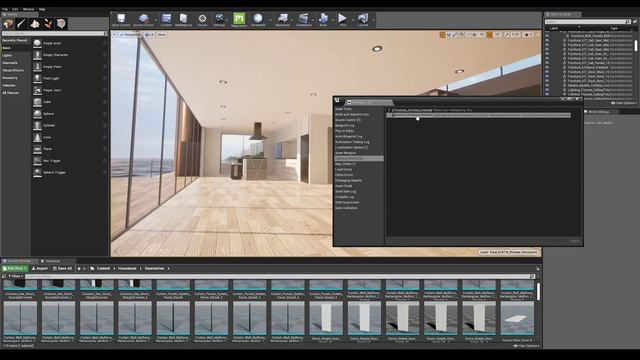Select Load Errors in Message Log list
Viewport: 640px width, 360px height.
coord(343,169)
